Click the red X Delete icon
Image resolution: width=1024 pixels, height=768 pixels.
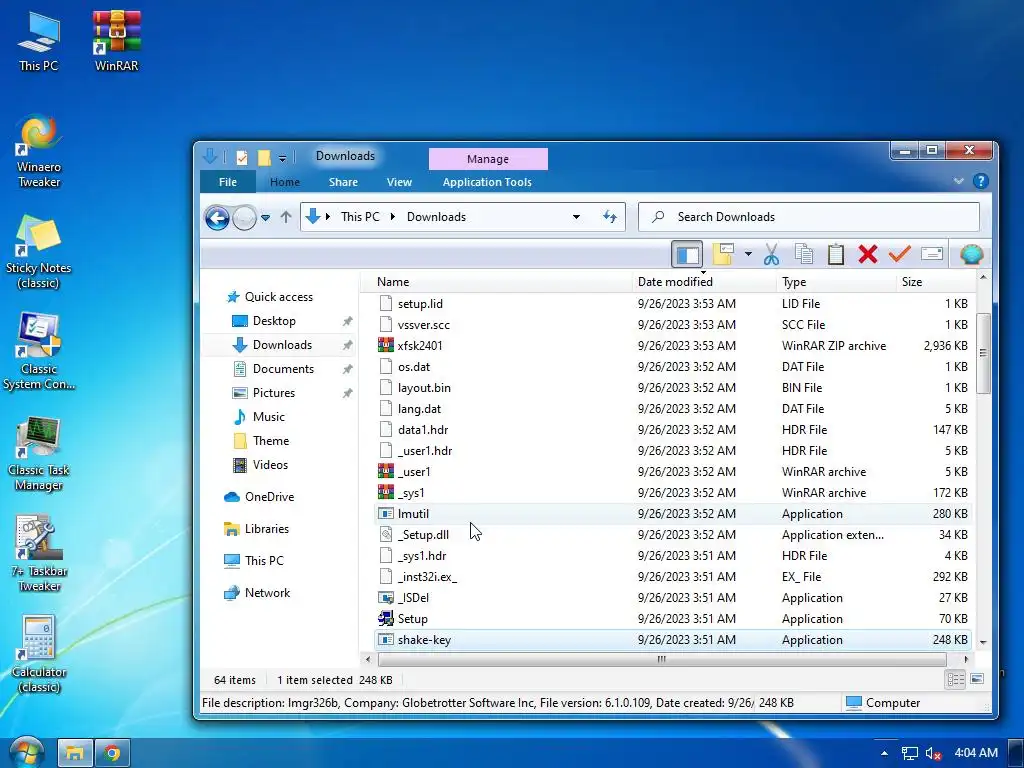tap(868, 254)
